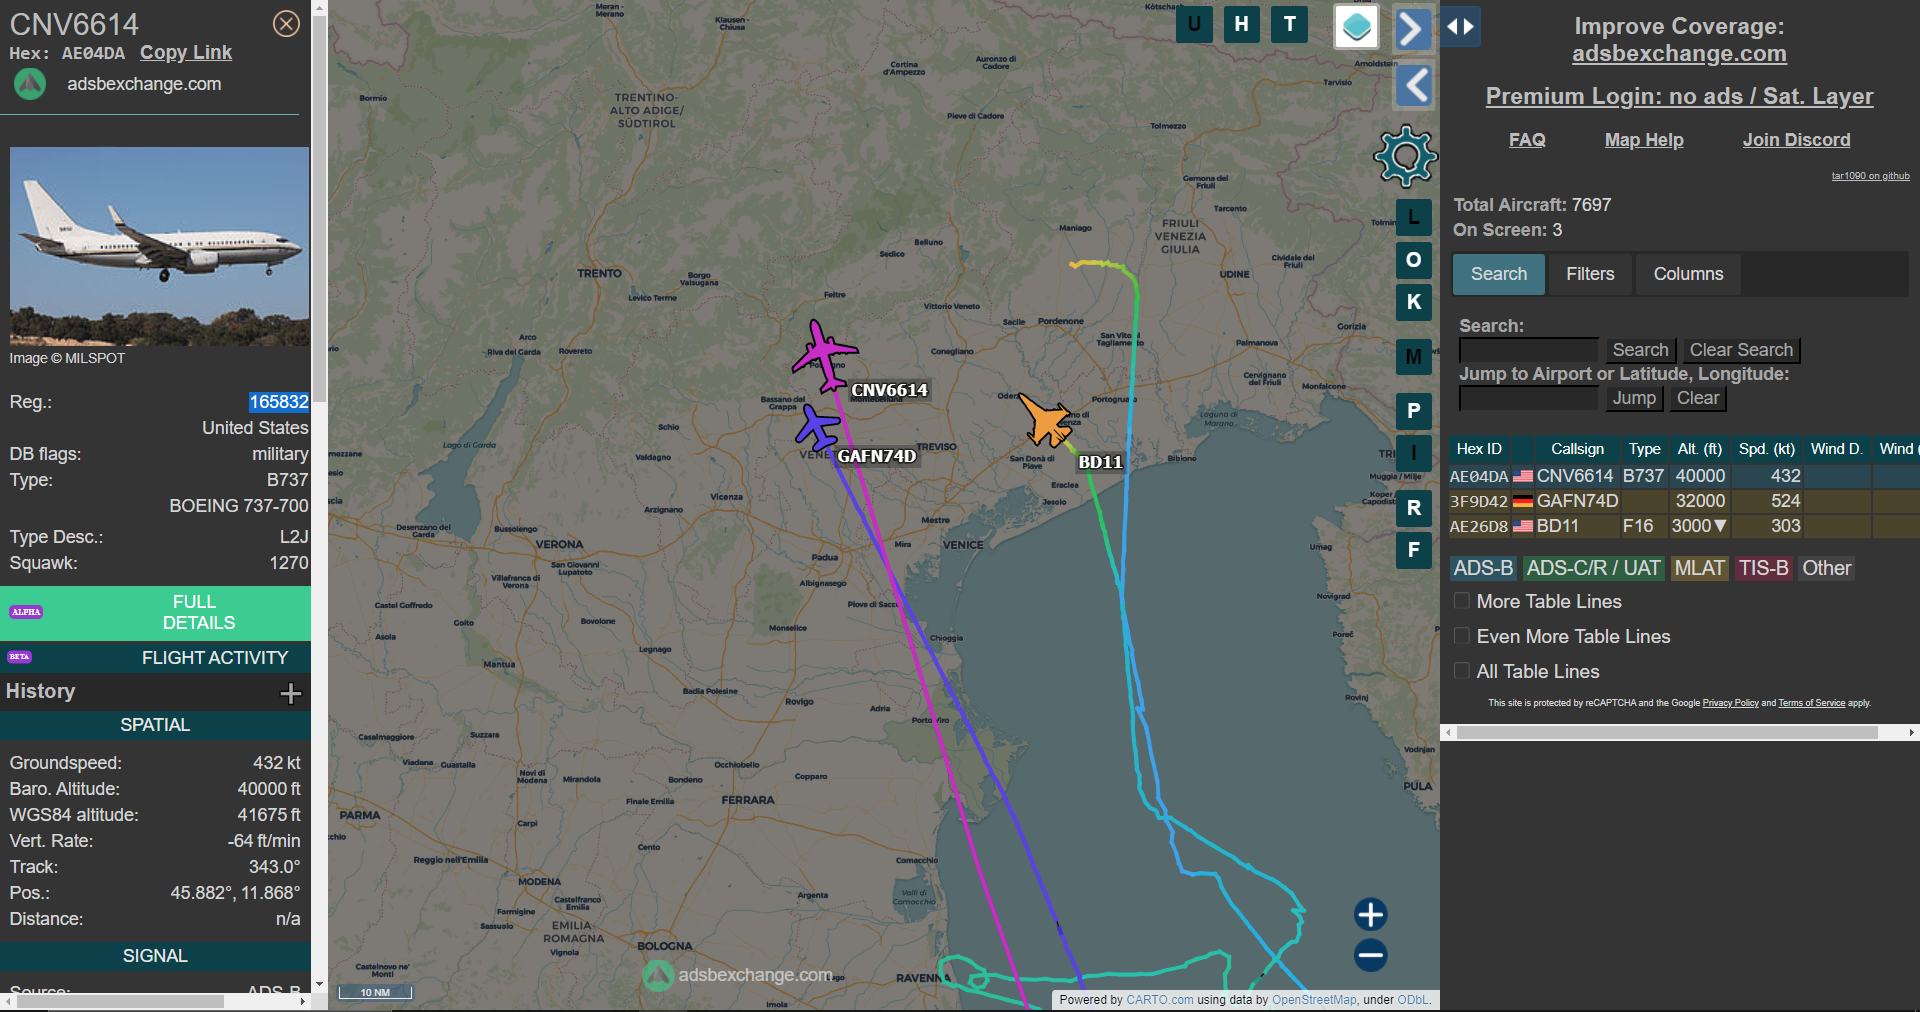Sort table by Wind D. column

coord(1836,449)
